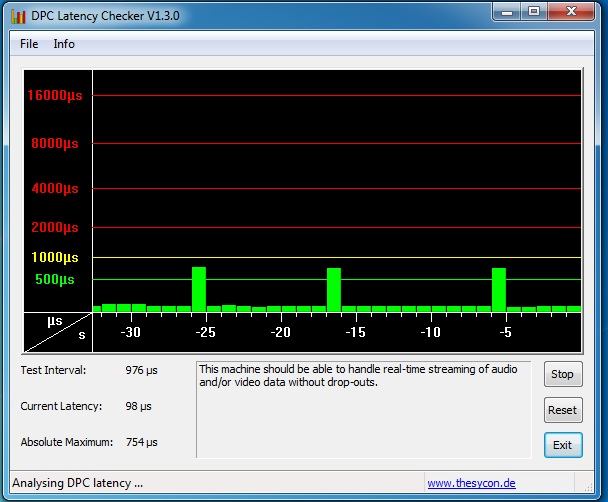Minimize the DPC Latency Checker window
Image resolution: width=608 pixels, height=502 pixels.
click(506, 12)
